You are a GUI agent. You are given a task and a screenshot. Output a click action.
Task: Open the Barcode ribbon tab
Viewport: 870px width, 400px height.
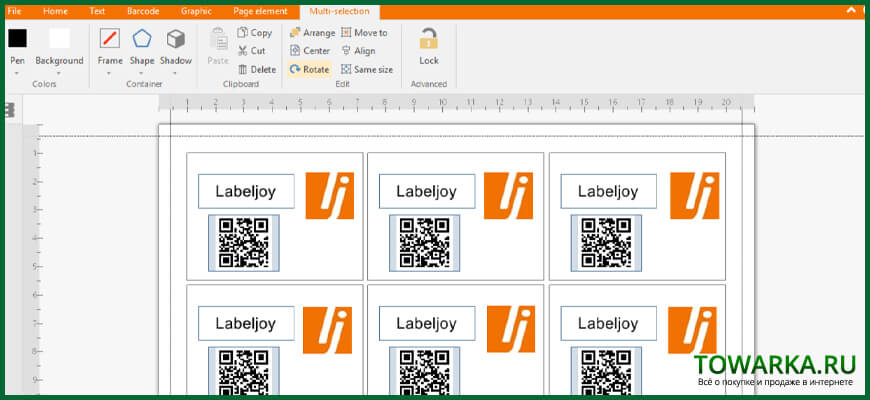pos(143,11)
